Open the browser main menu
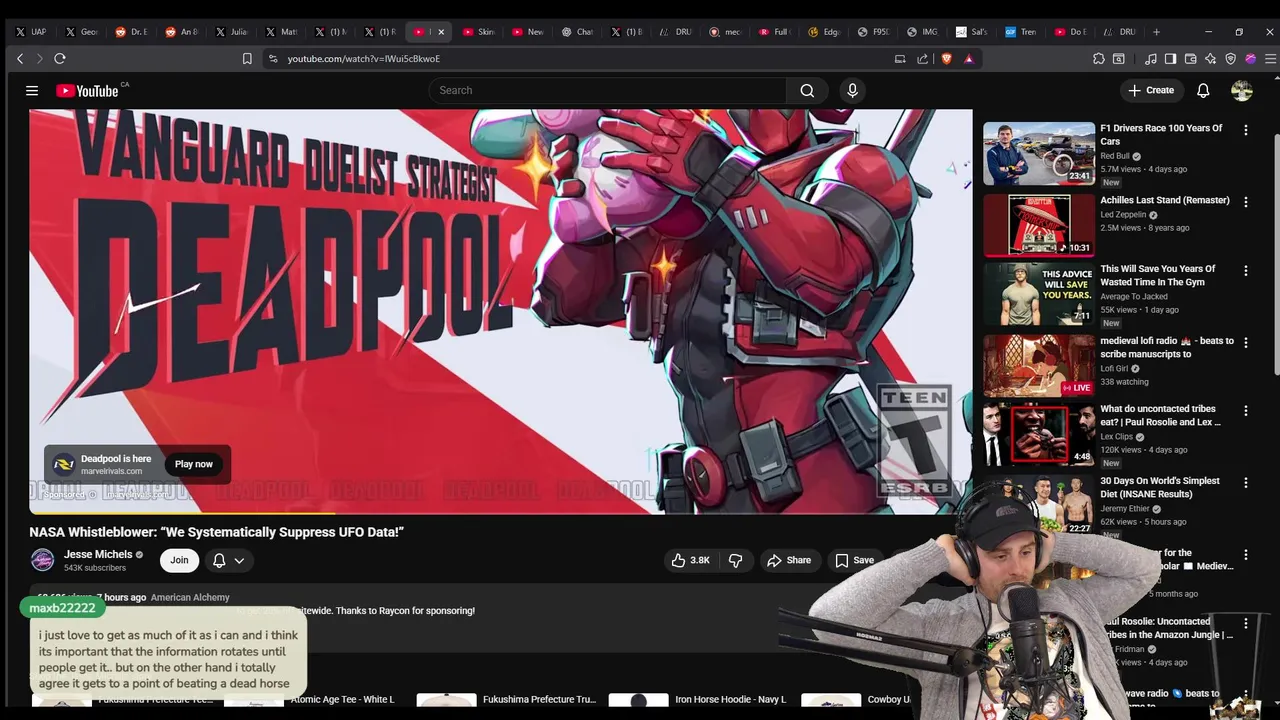 pyautogui.click(x=1270, y=59)
